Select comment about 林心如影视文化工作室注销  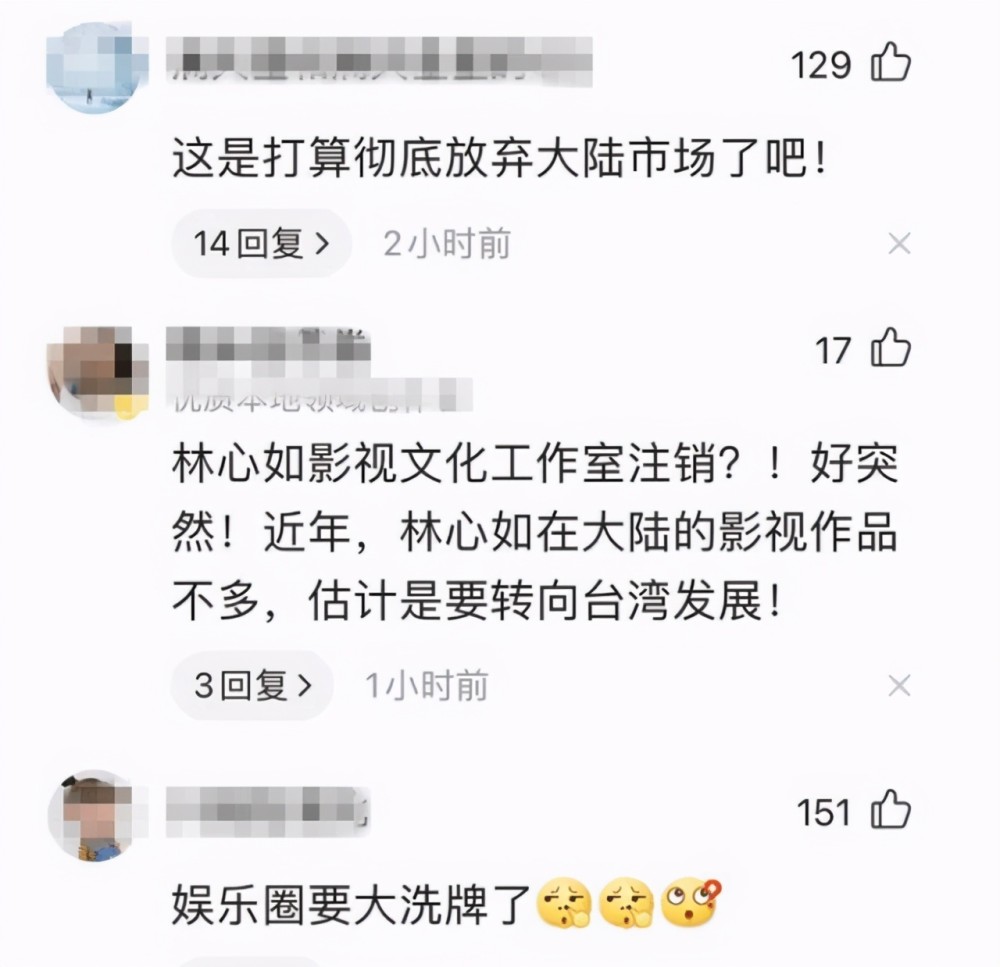point(534,531)
